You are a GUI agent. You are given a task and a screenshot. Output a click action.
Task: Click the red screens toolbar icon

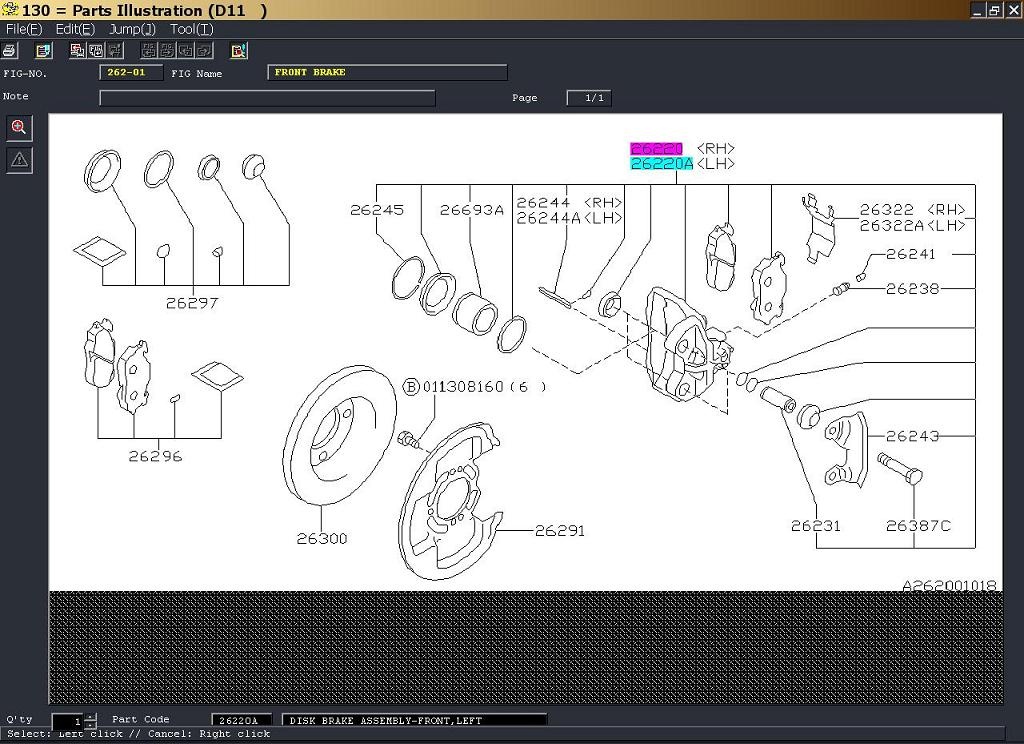[78, 50]
